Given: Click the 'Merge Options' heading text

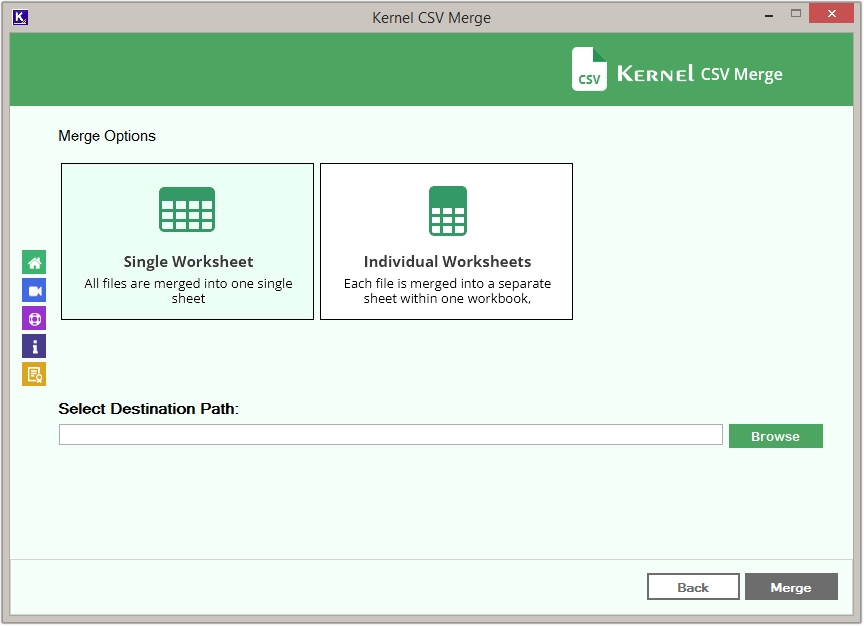Looking at the screenshot, I should click(107, 136).
